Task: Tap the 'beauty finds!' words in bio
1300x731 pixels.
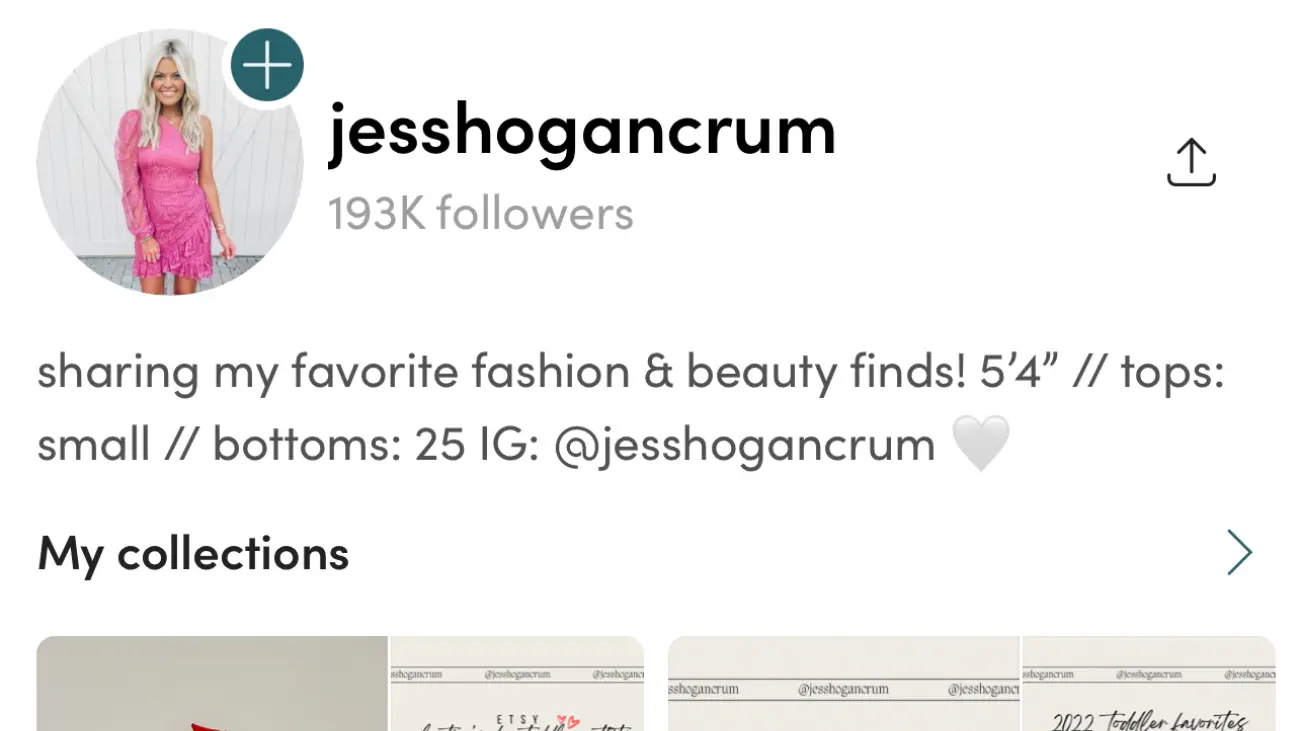Action: (826, 372)
